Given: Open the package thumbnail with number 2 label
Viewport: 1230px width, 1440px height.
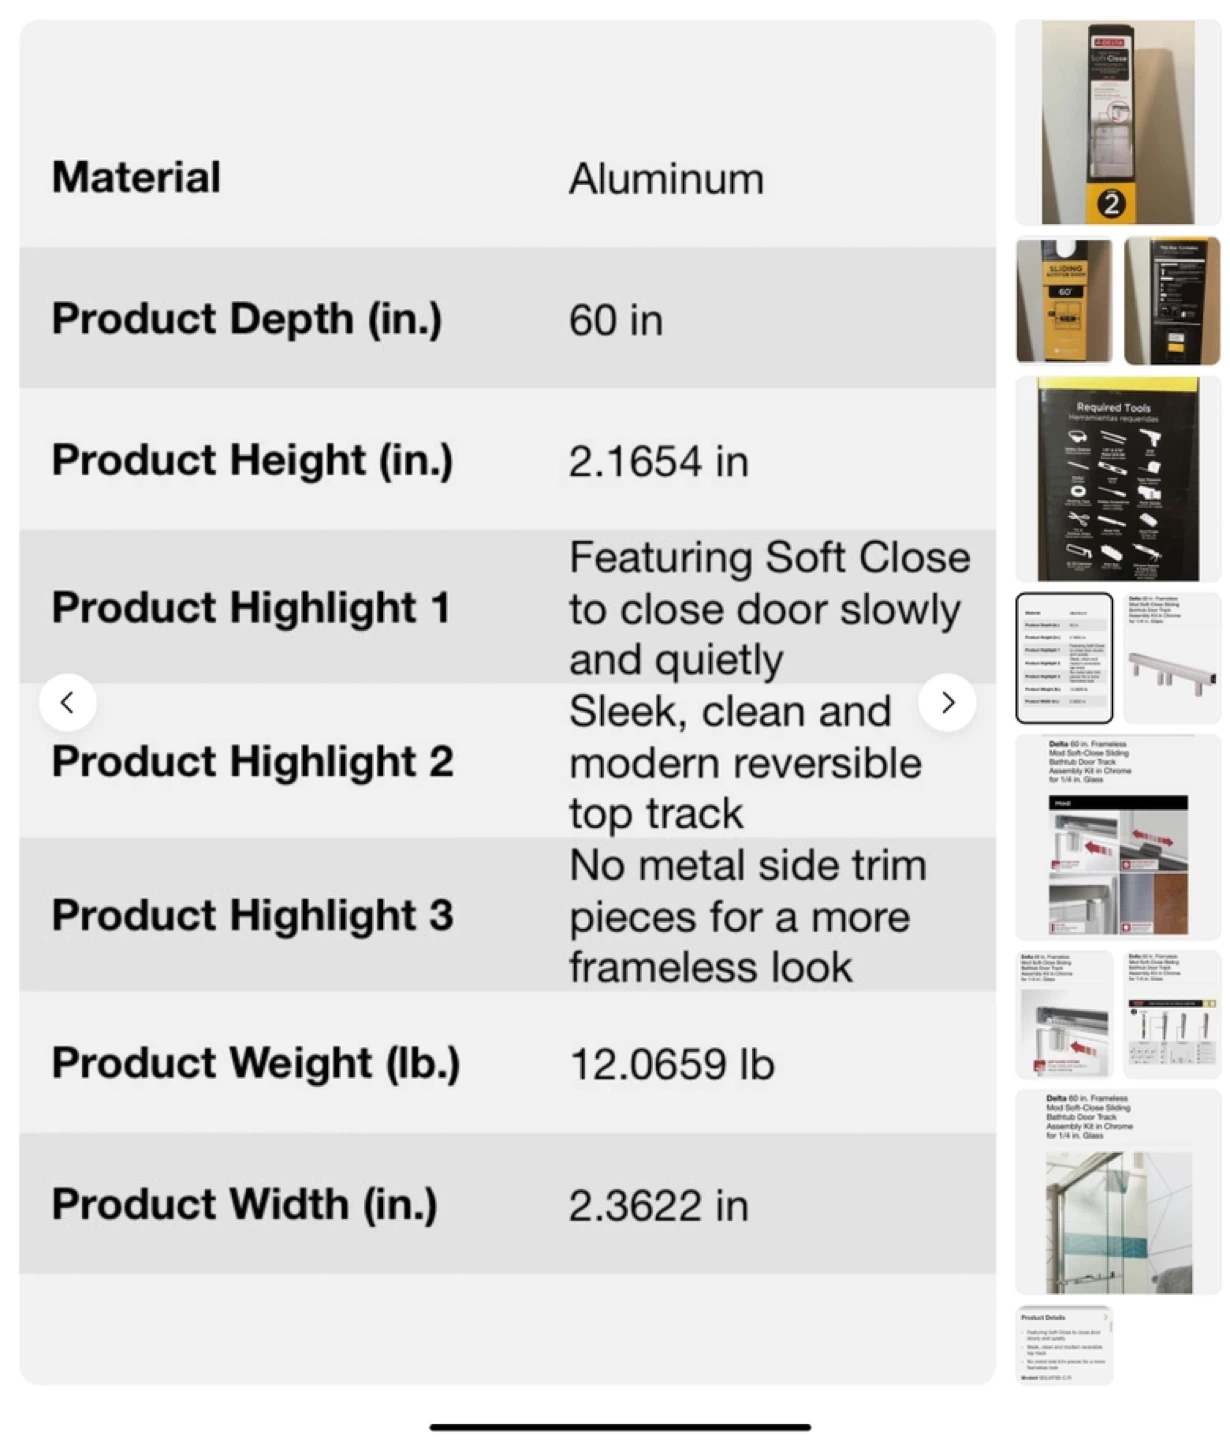Looking at the screenshot, I should [1117, 122].
